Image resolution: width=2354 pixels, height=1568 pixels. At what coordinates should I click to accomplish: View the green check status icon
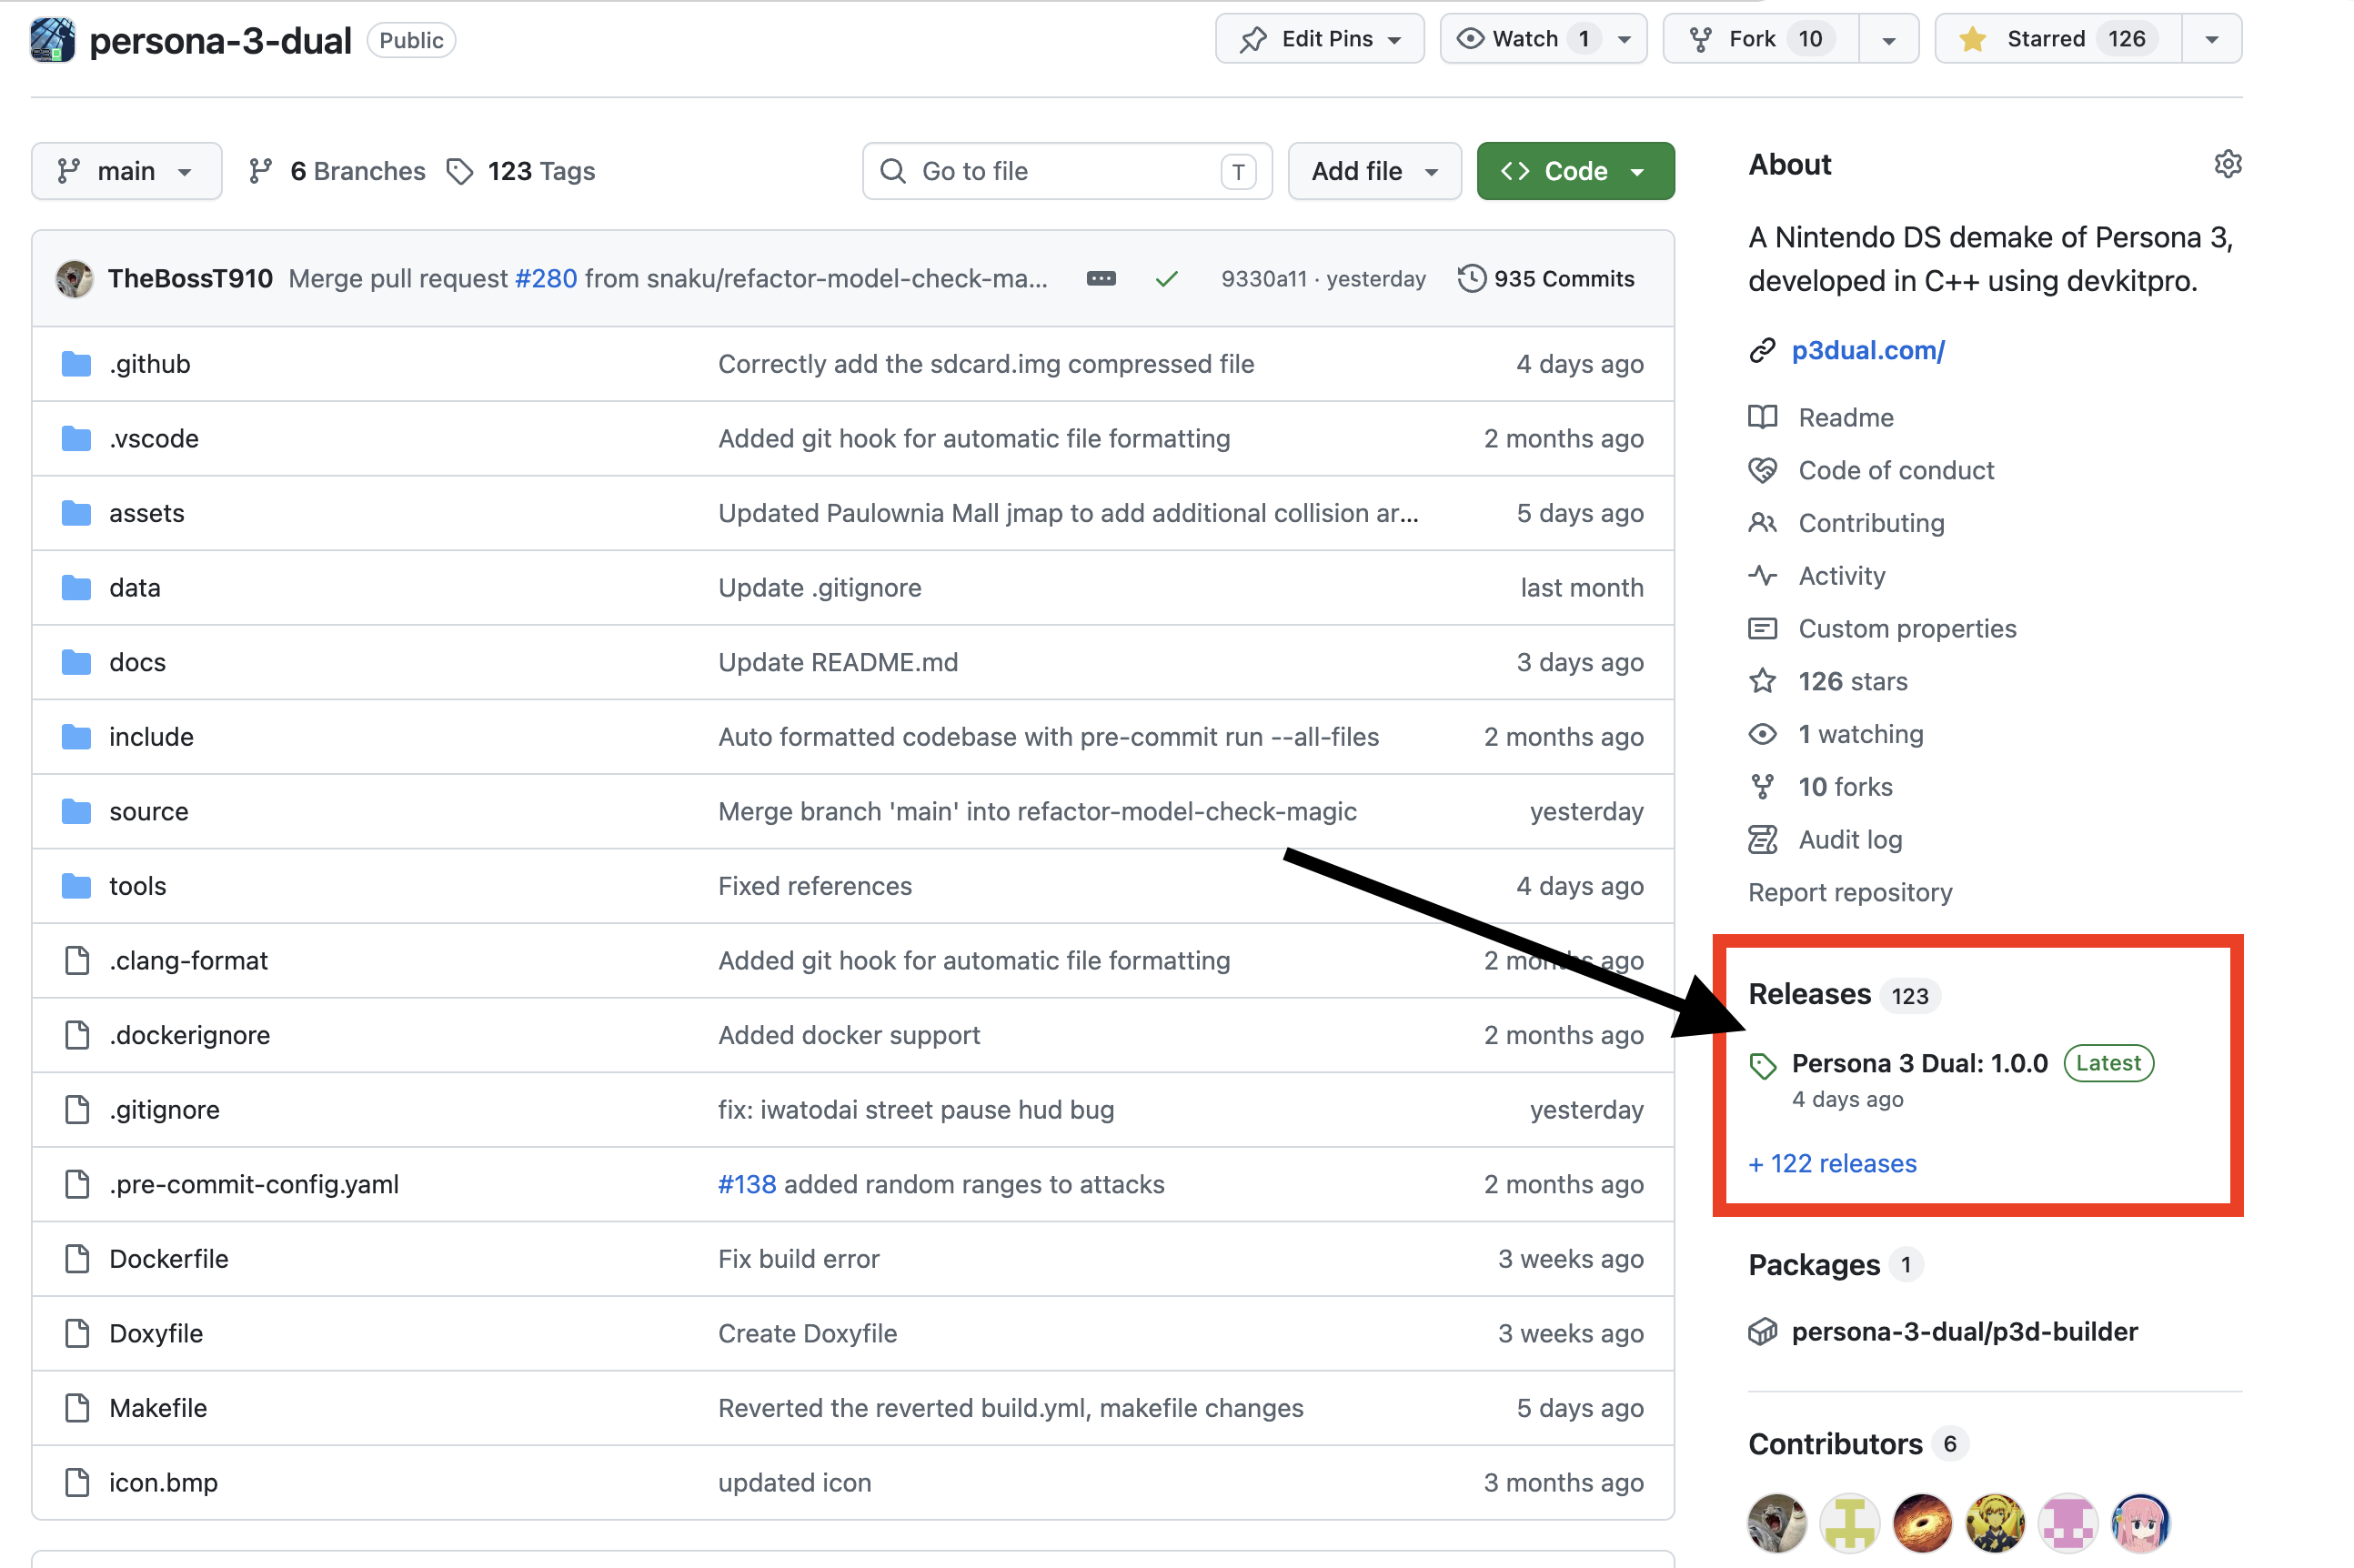(1166, 279)
